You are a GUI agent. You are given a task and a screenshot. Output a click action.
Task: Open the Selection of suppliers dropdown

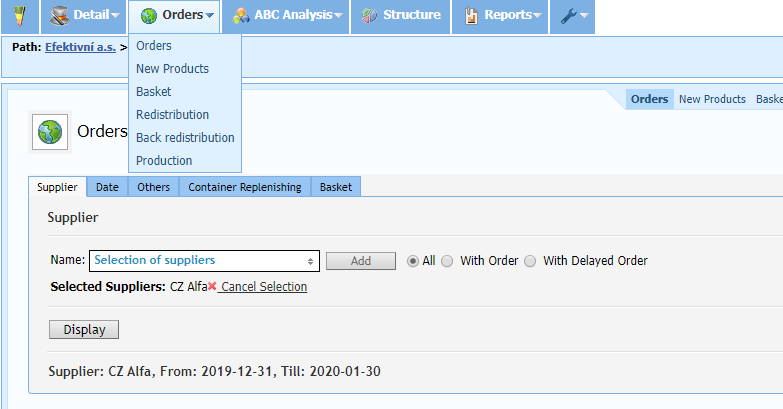point(204,261)
